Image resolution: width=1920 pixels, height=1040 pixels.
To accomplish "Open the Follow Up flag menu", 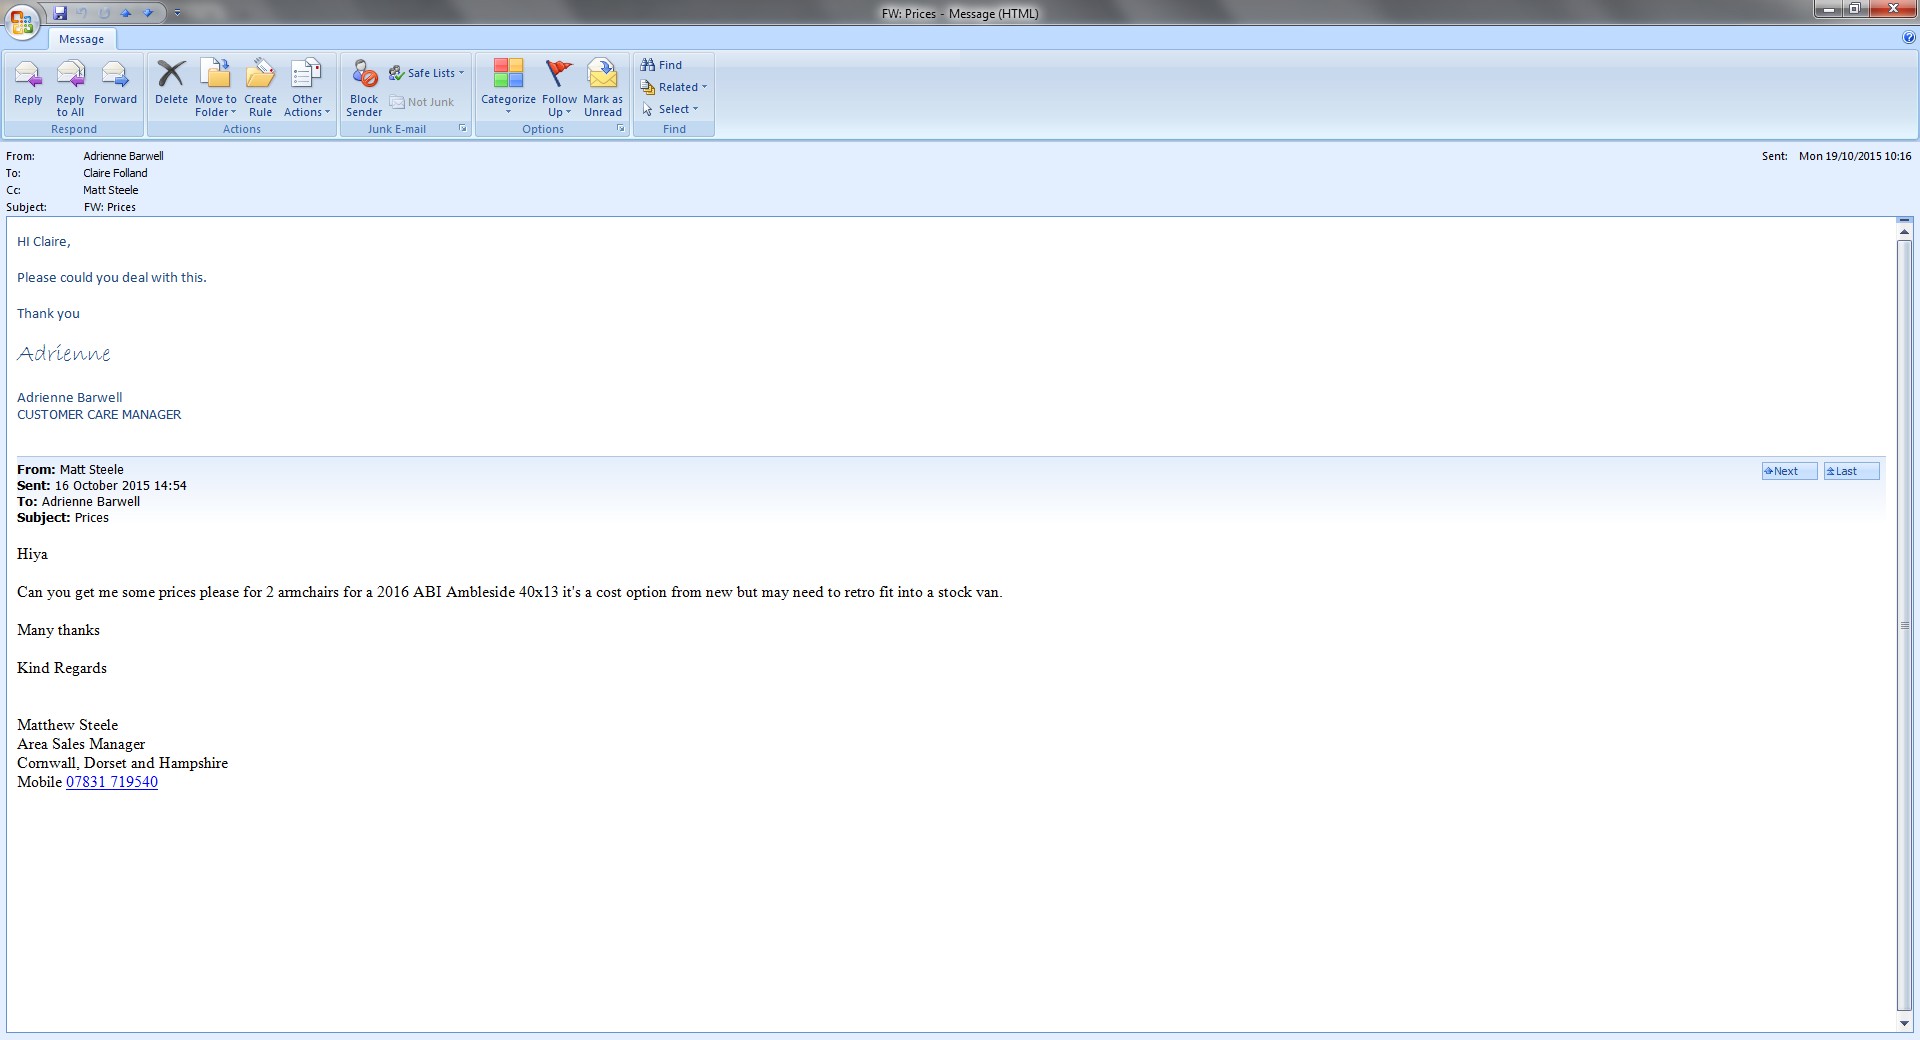I will (559, 88).
